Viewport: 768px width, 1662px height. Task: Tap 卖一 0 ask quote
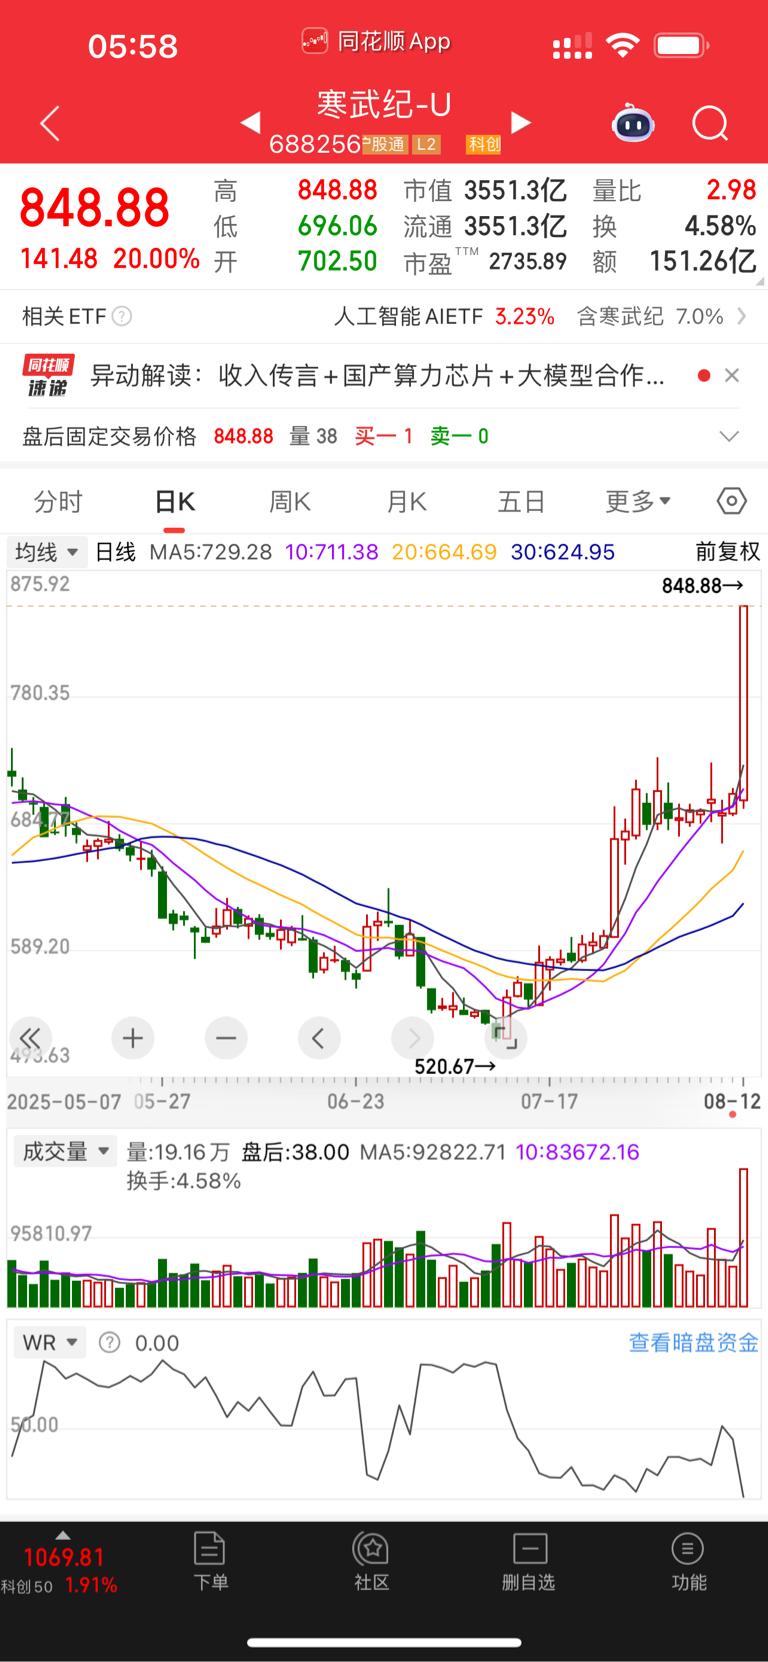point(460,436)
